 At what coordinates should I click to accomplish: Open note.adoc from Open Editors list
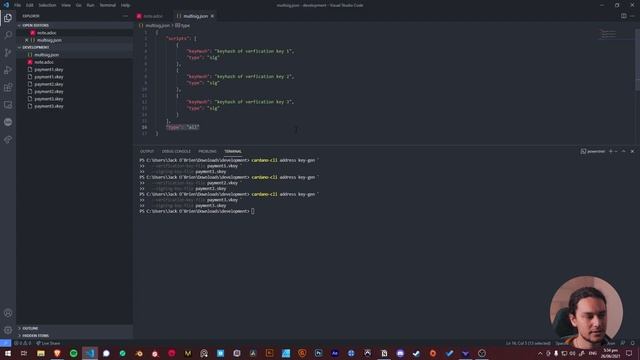74,33
